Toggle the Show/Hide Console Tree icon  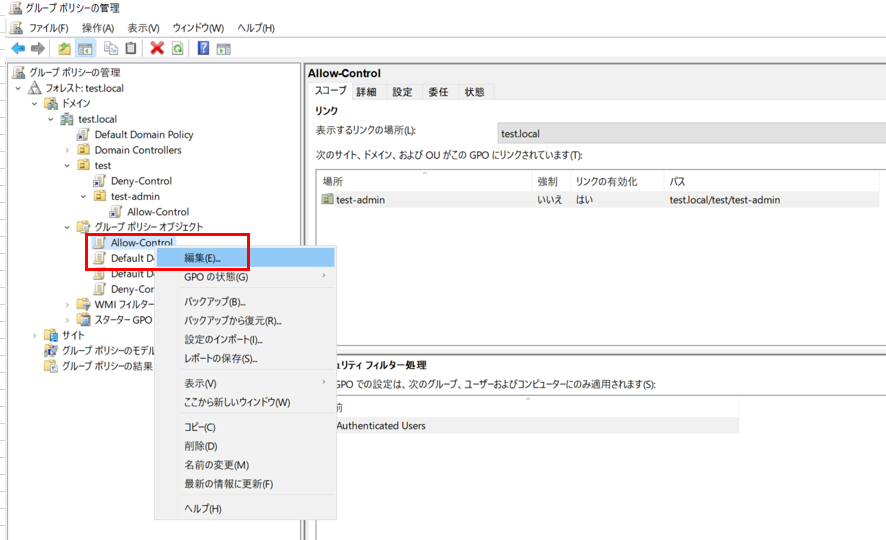click(85, 49)
